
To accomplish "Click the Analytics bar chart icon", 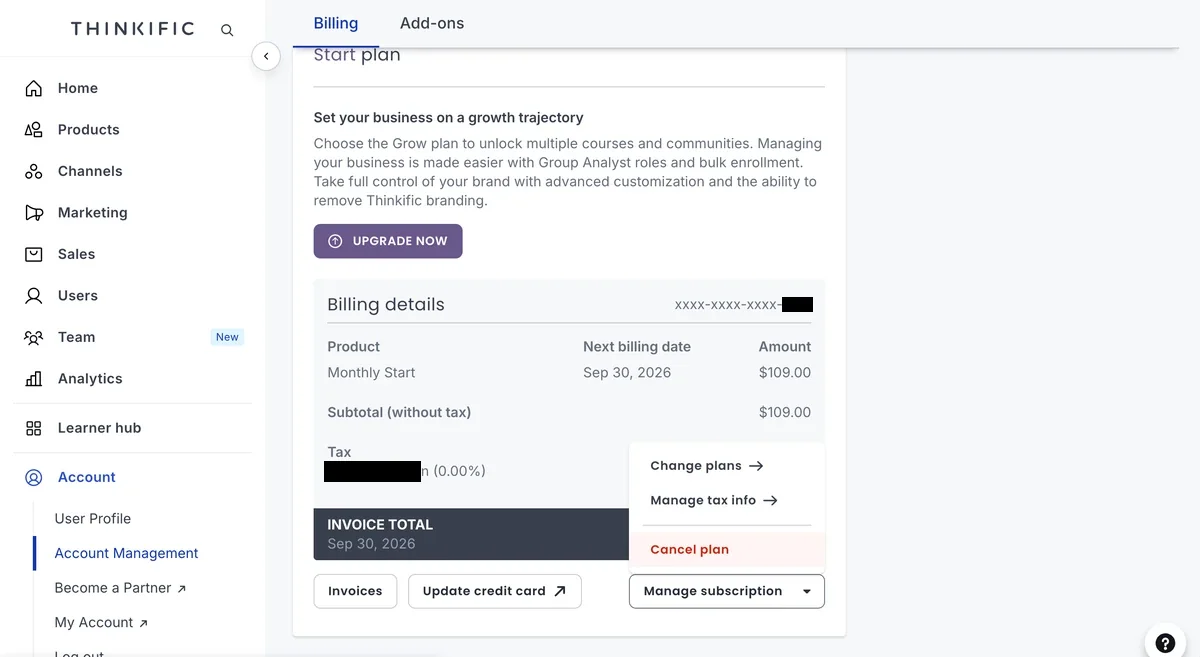I will (34, 379).
